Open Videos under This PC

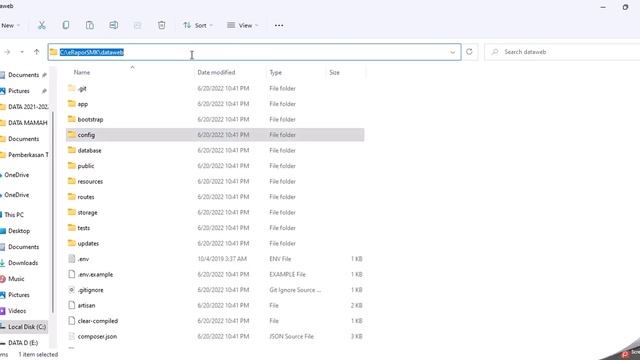coord(17,311)
